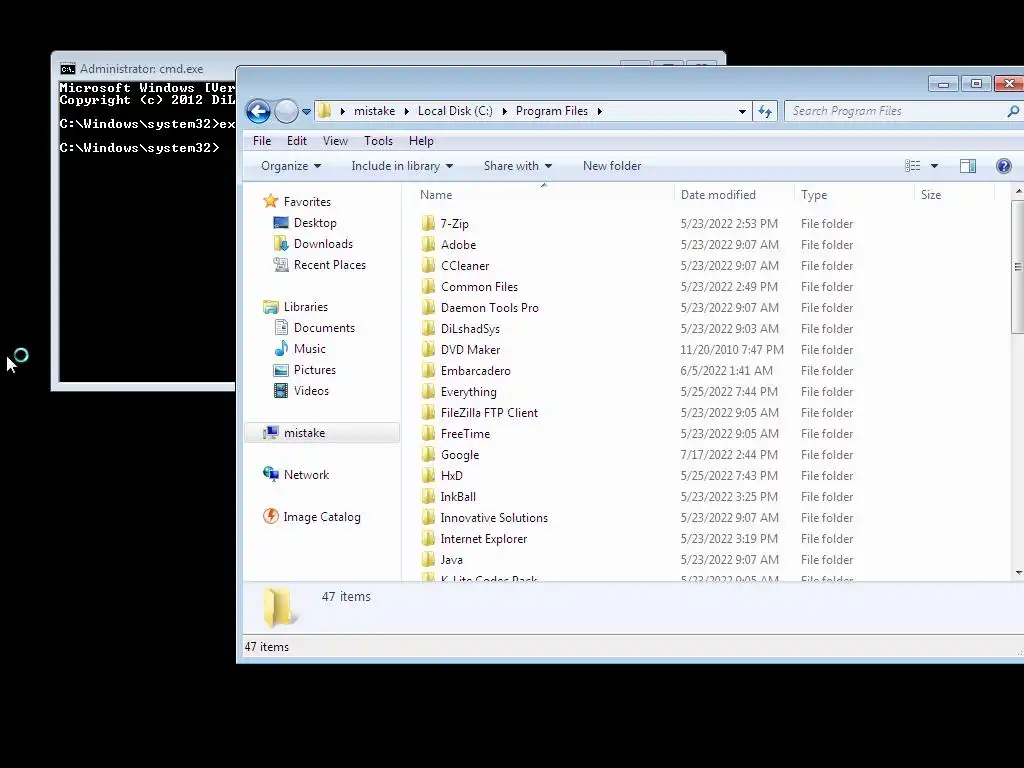Select the Everything folder icon
This screenshot has height=768, width=1024.
[x=428, y=391]
